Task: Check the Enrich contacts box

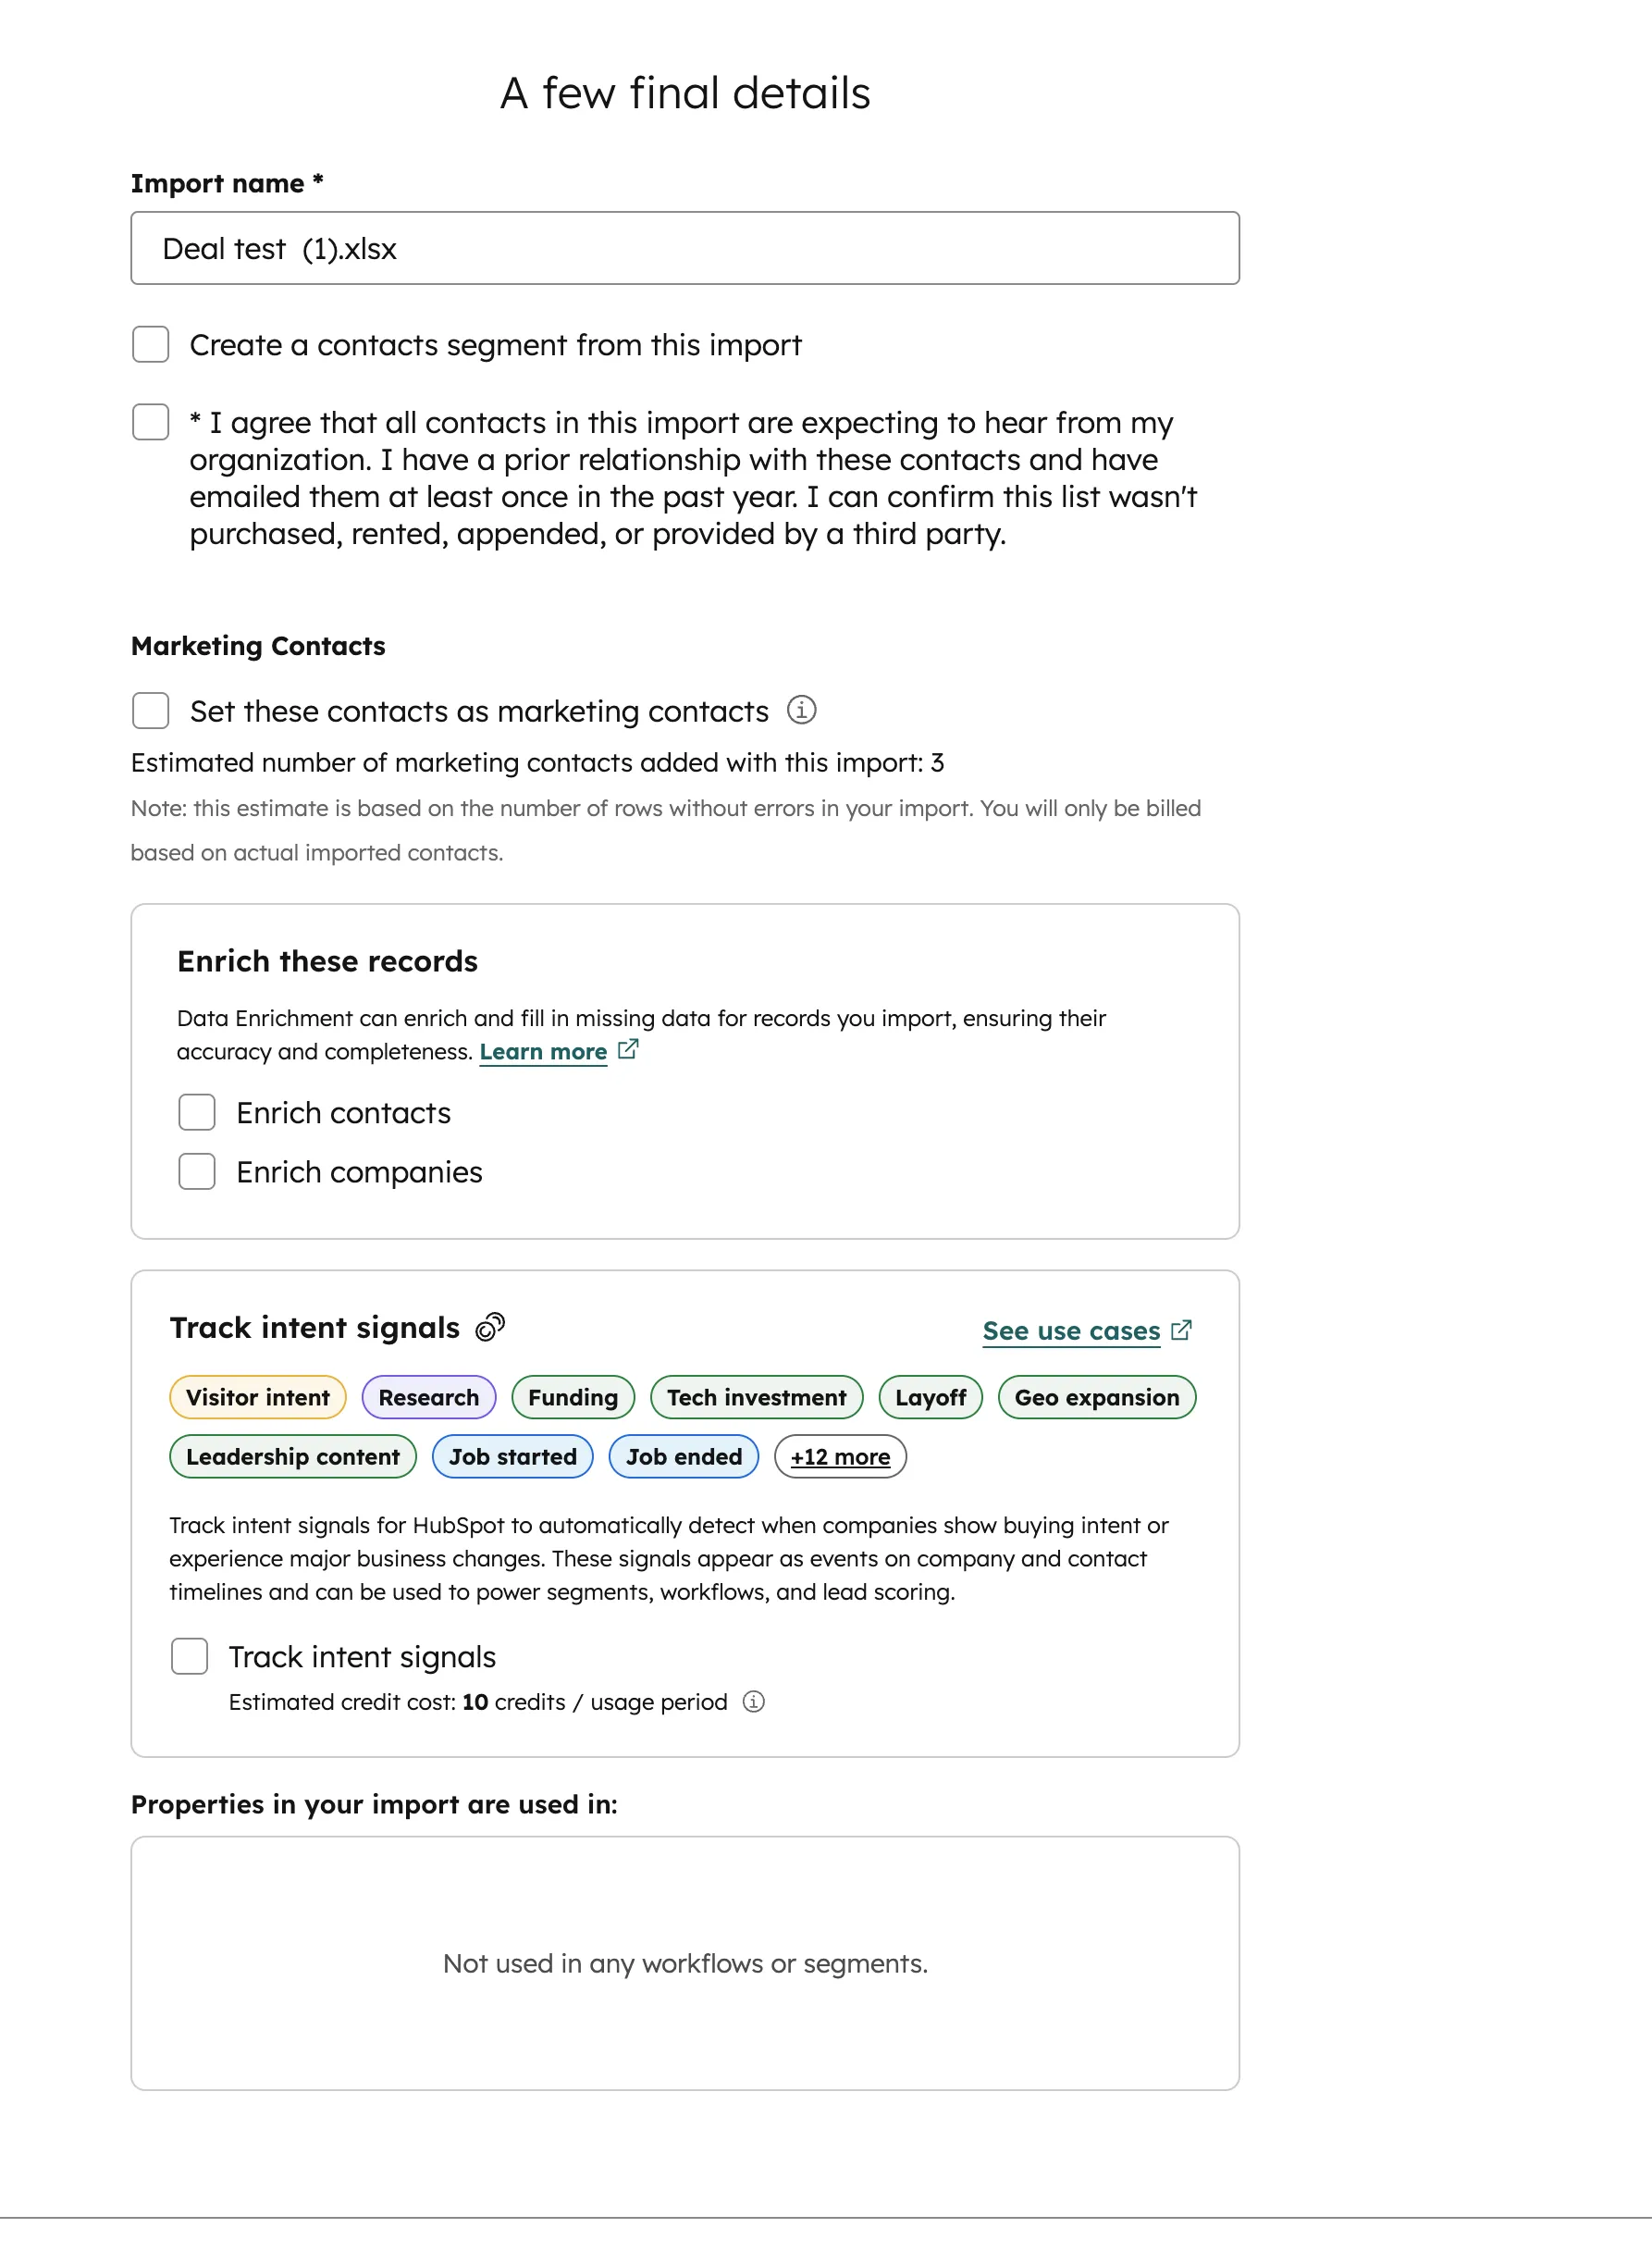Action: 197,1112
